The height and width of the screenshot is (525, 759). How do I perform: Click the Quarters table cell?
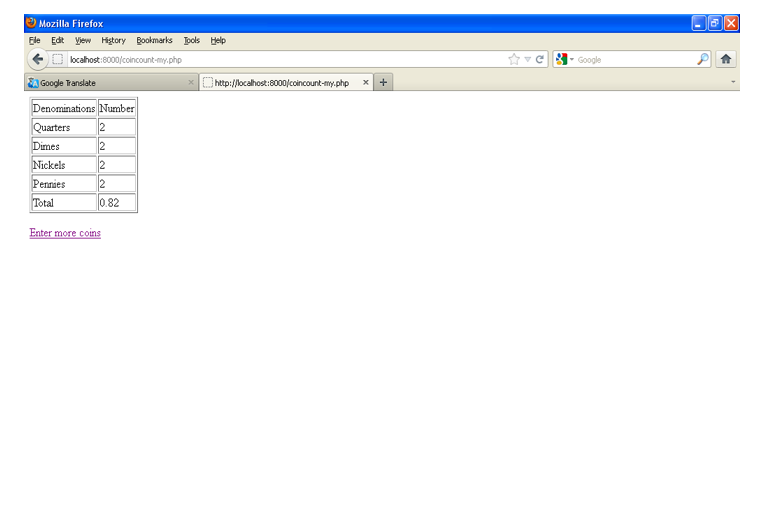pyautogui.click(x=64, y=127)
